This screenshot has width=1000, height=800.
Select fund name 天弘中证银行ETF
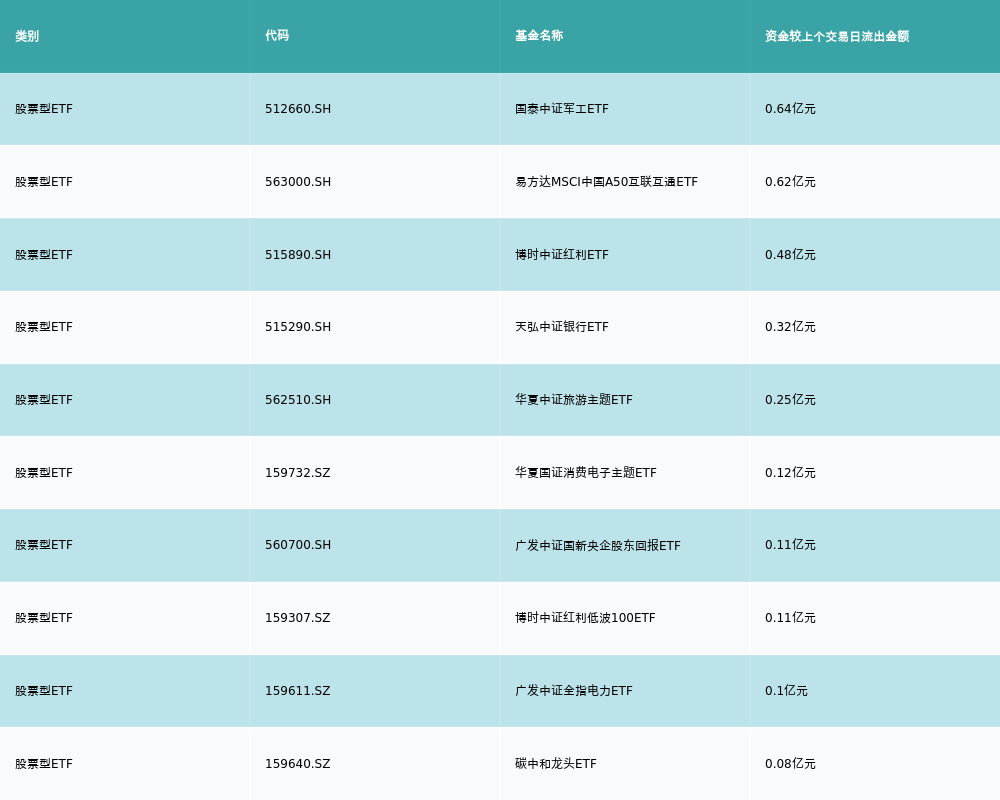pyautogui.click(x=562, y=327)
